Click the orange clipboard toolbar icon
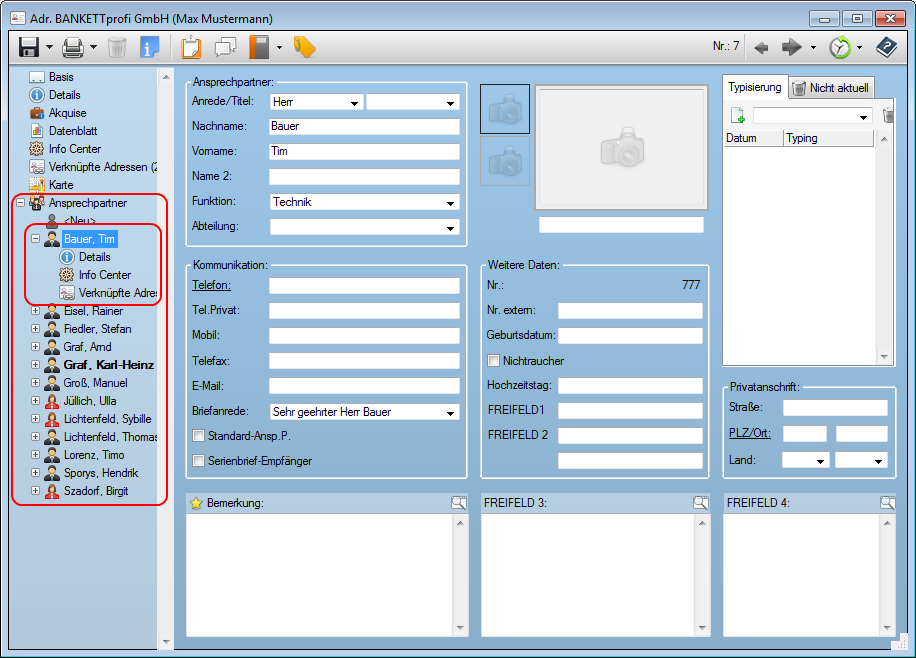 pos(190,47)
